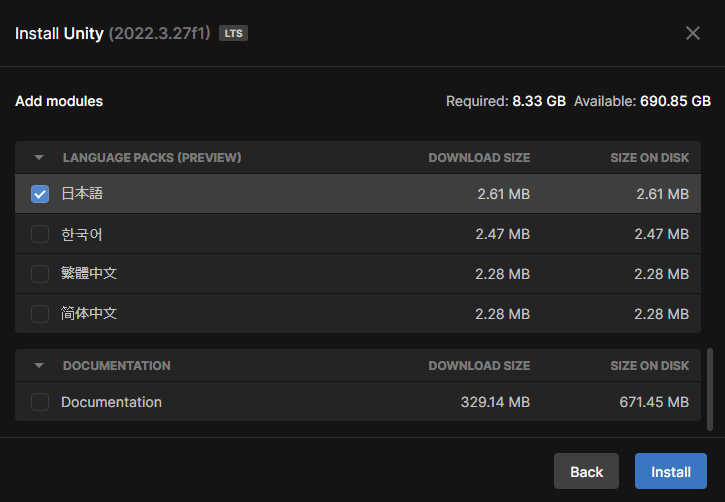Click the 繁體中文 language label

(x=89, y=274)
